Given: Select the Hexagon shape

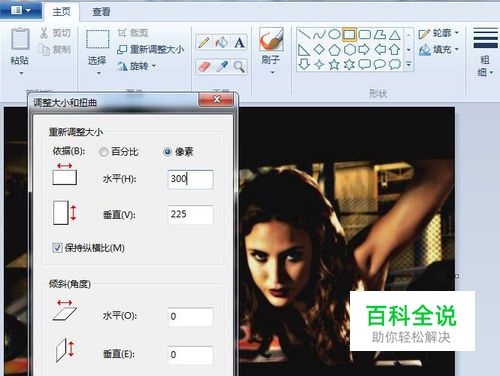Looking at the screenshot, I should click(349, 49).
